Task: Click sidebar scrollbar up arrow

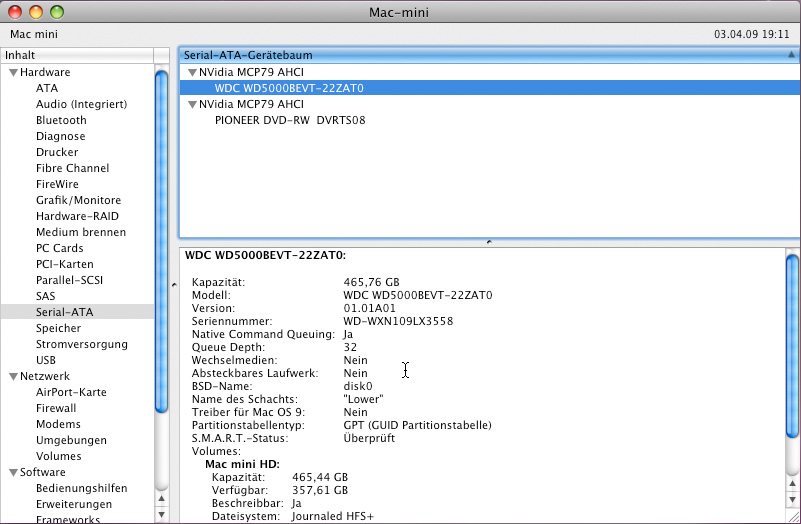Action: click(x=161, y=498)
